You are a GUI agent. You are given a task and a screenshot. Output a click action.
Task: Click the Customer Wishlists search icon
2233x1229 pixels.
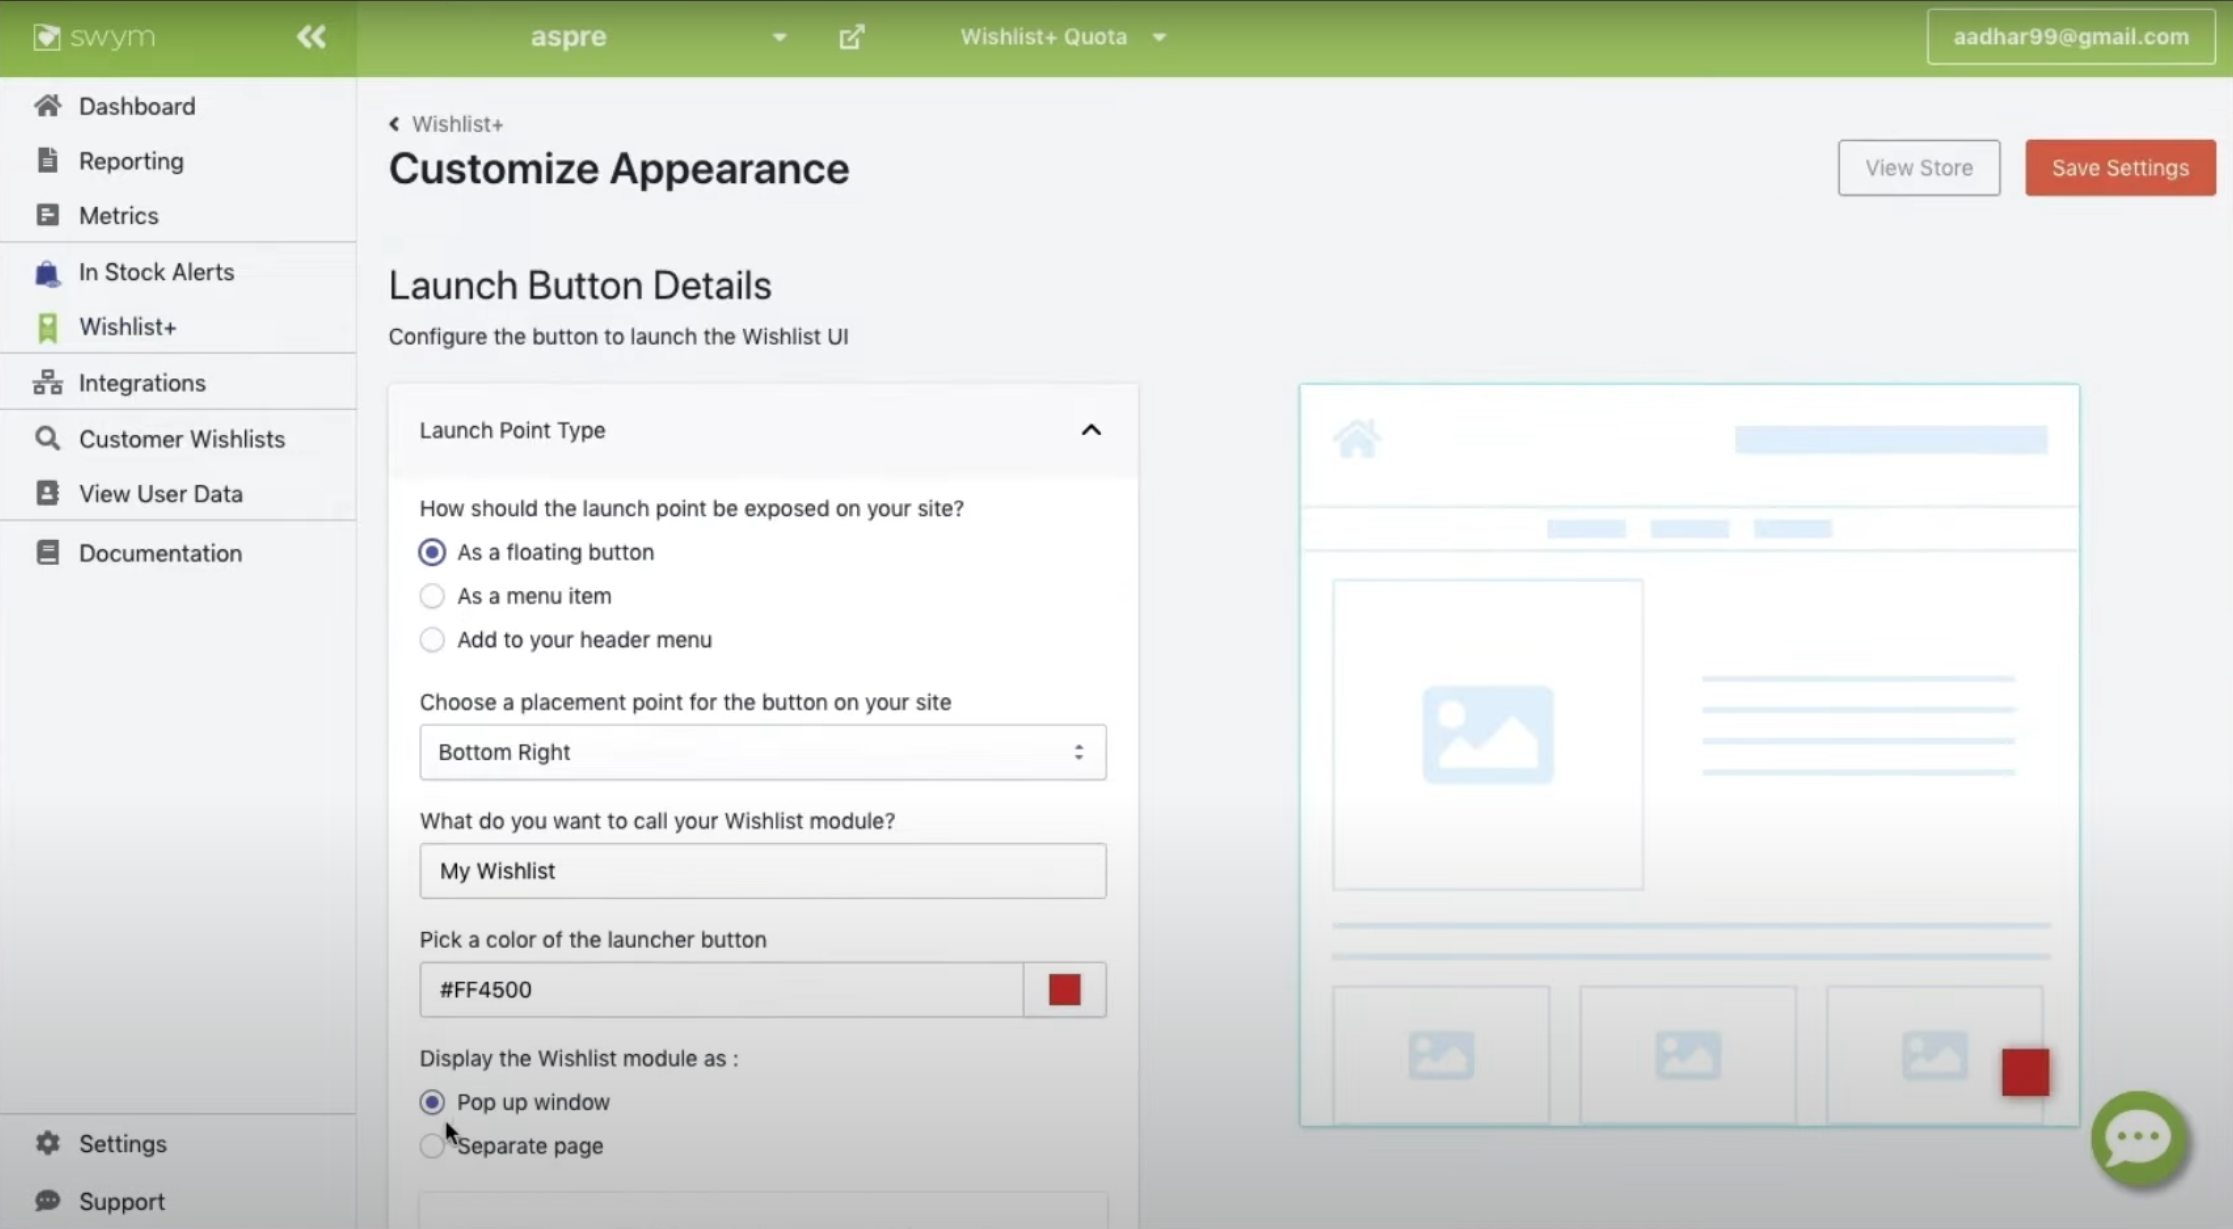[x=47, y=439]
